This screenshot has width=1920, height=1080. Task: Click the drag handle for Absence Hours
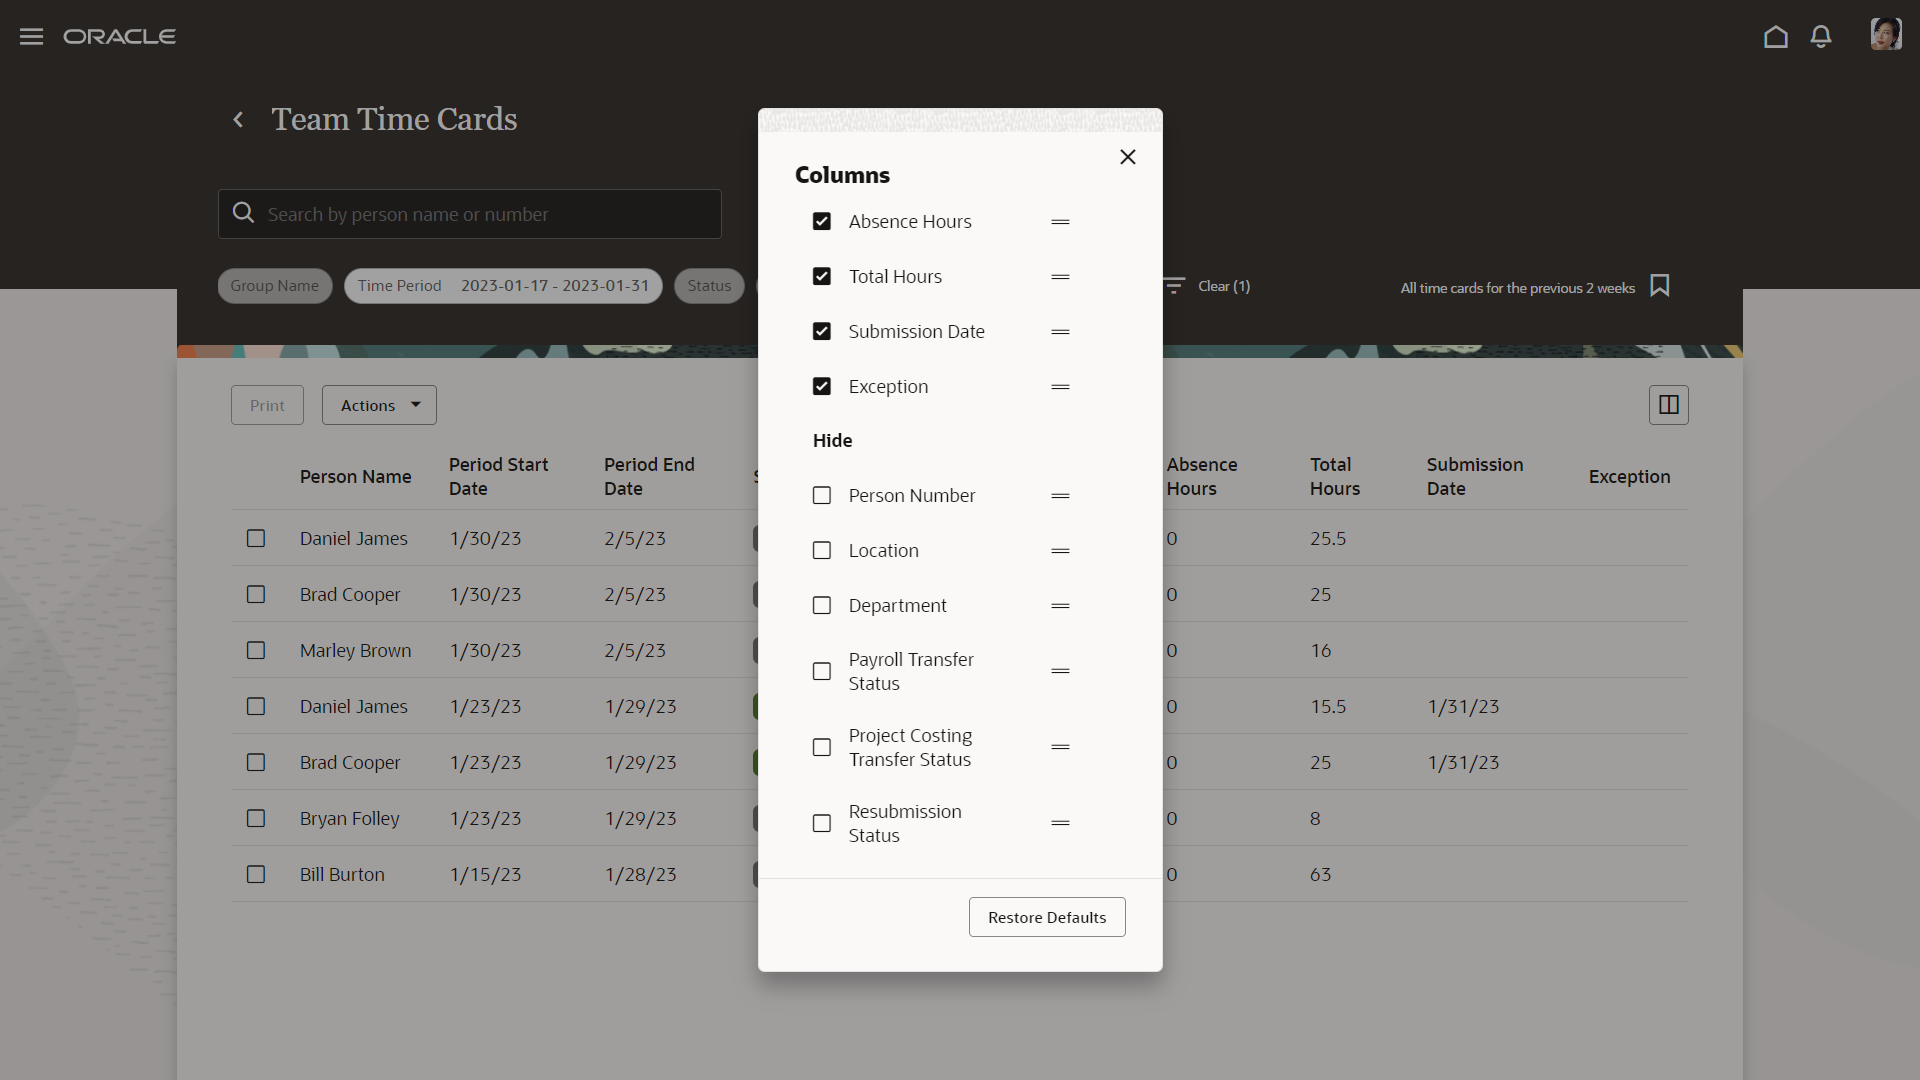coord(1060,222)
